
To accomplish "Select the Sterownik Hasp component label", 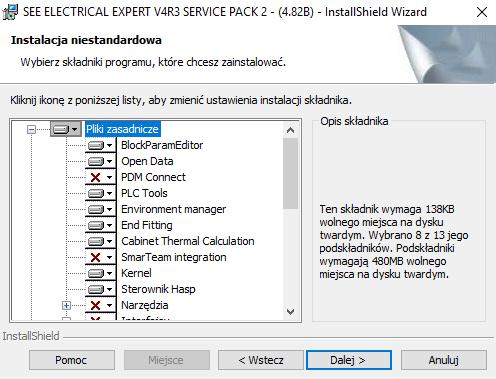I will 158,289.
